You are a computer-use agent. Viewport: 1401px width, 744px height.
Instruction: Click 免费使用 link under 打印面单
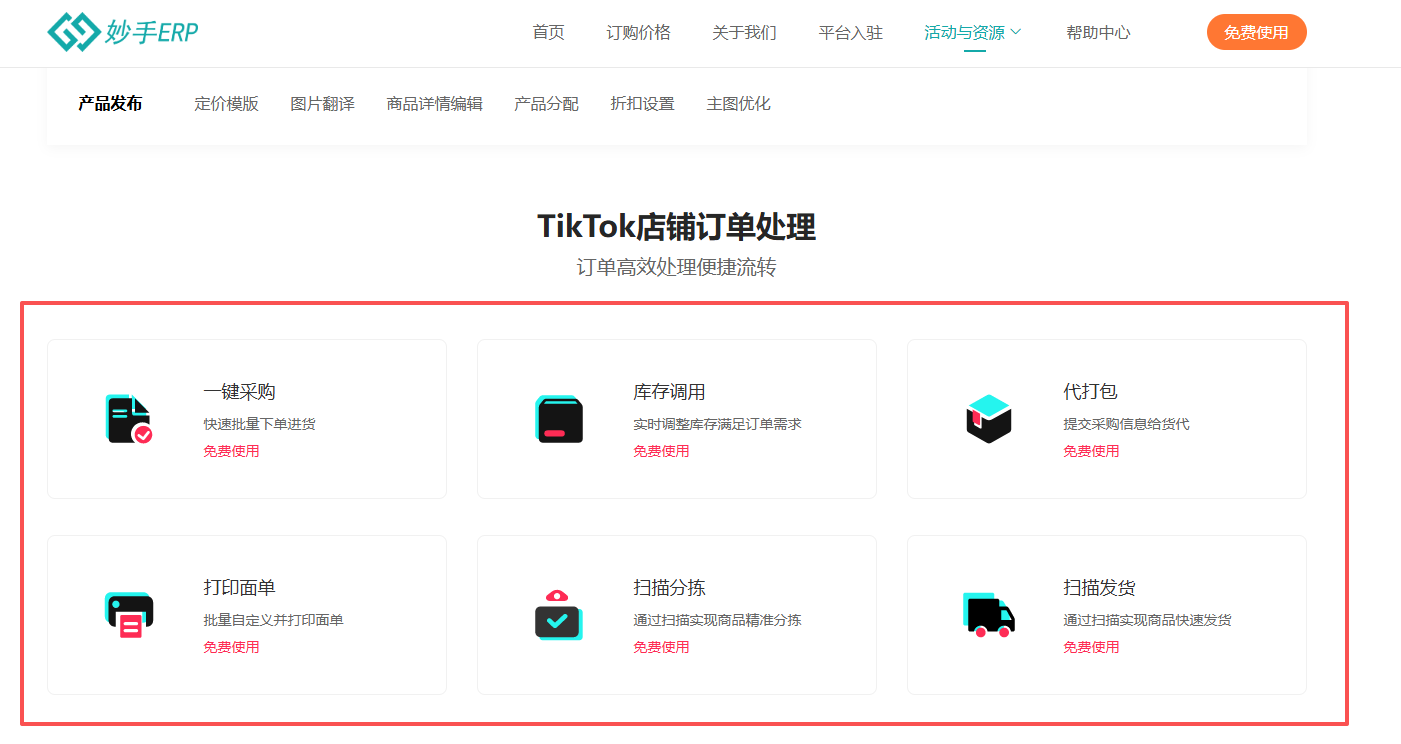231,646
